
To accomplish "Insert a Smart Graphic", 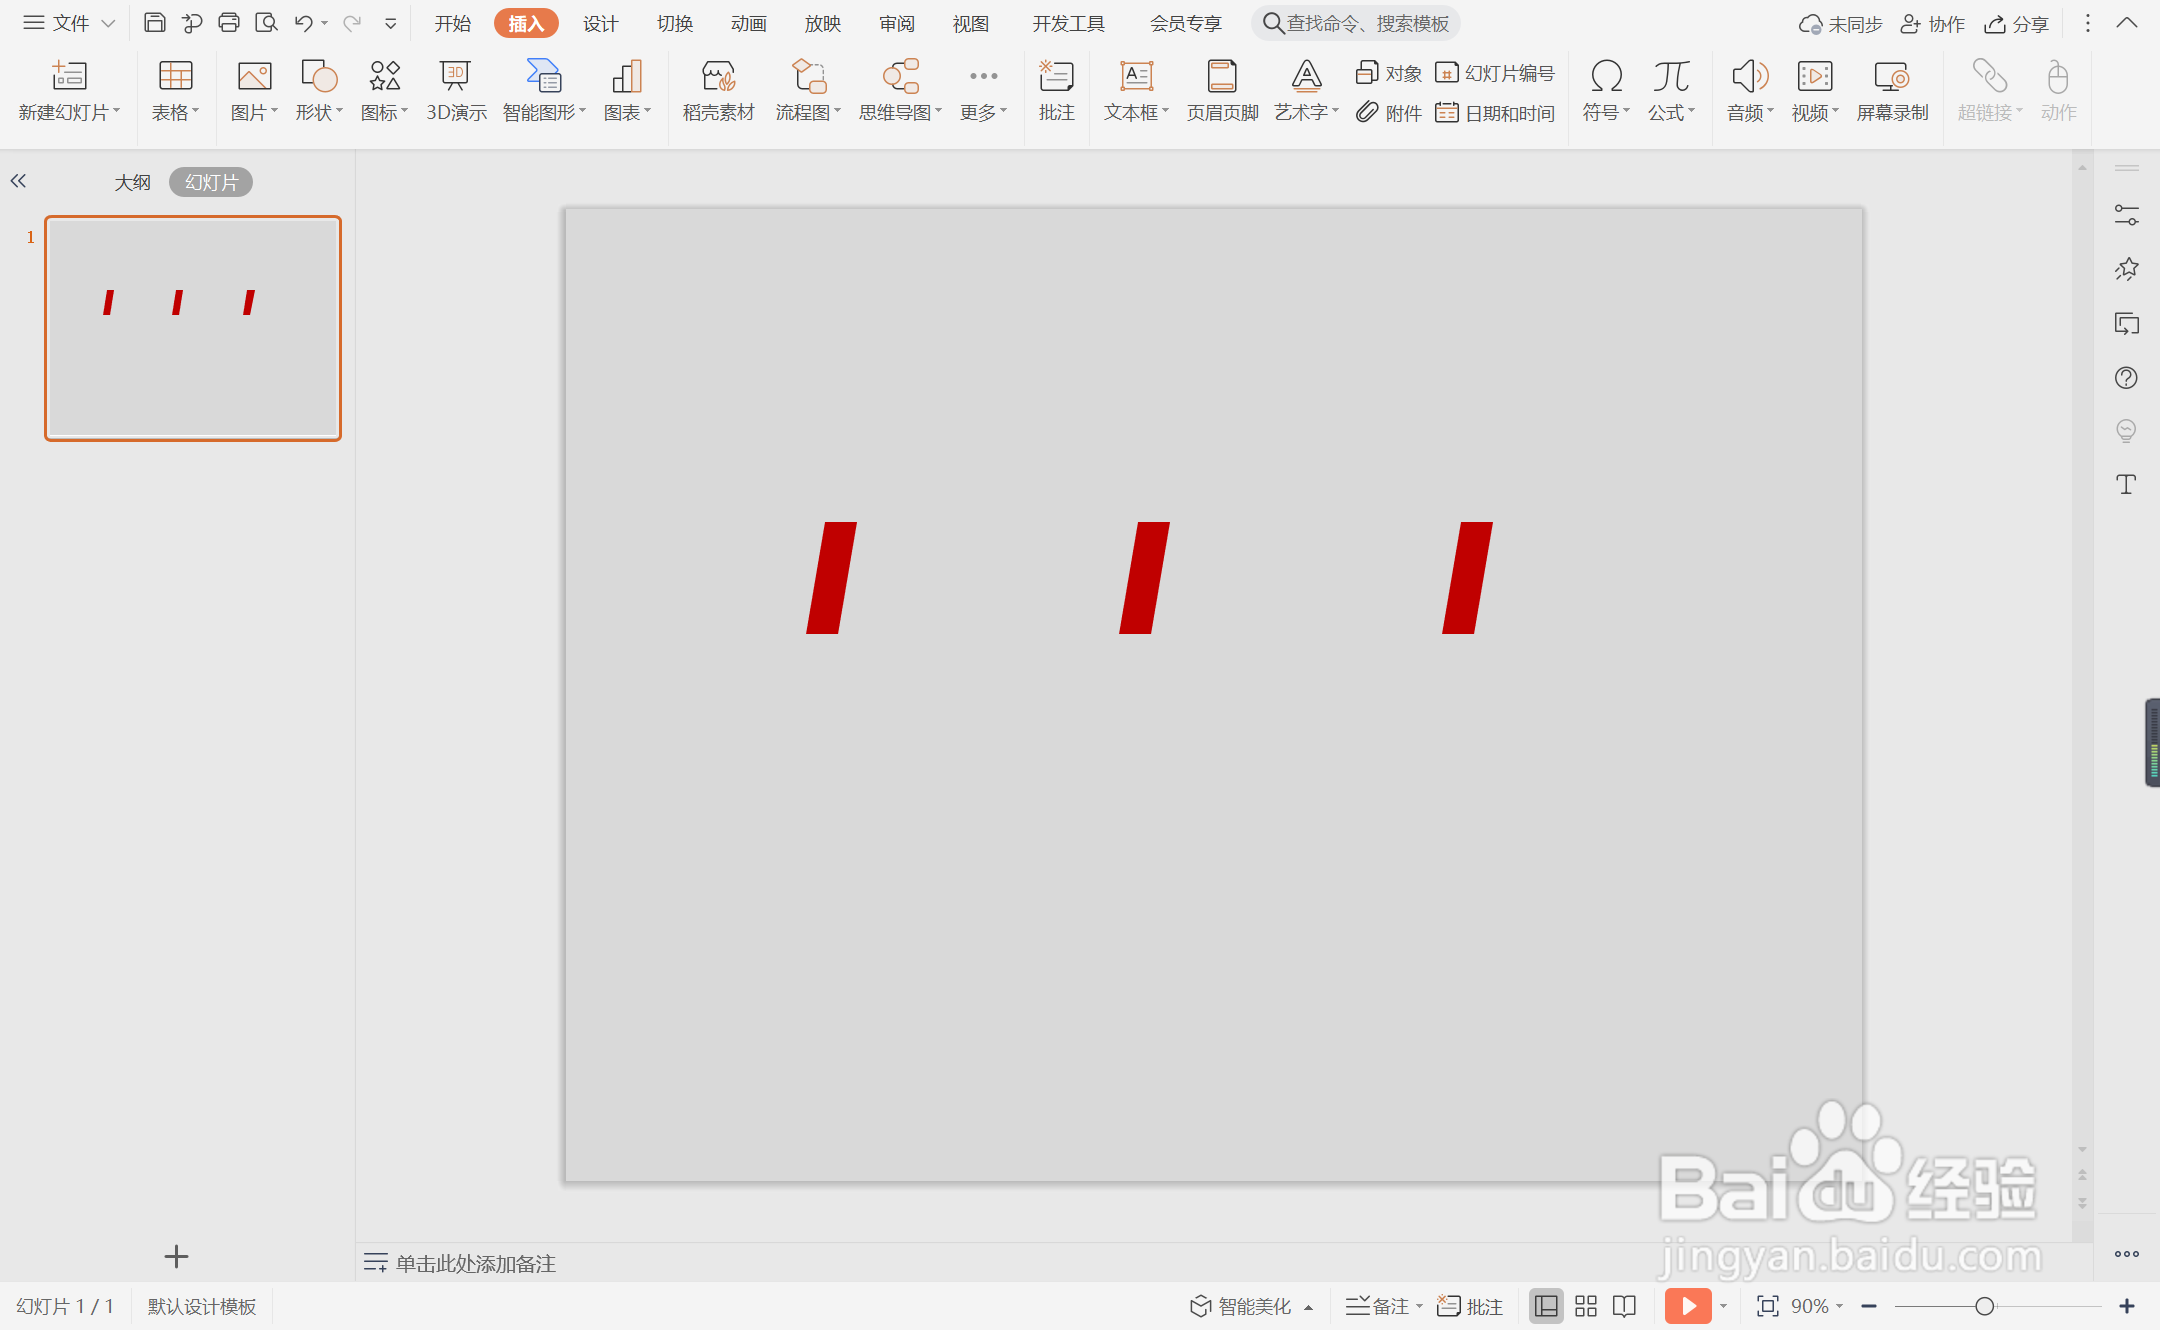I will tap(543, 90).
